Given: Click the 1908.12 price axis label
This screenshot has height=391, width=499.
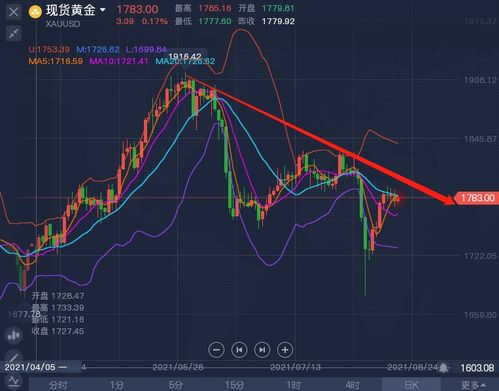Looking at the screenshot, I should point(480,80).
